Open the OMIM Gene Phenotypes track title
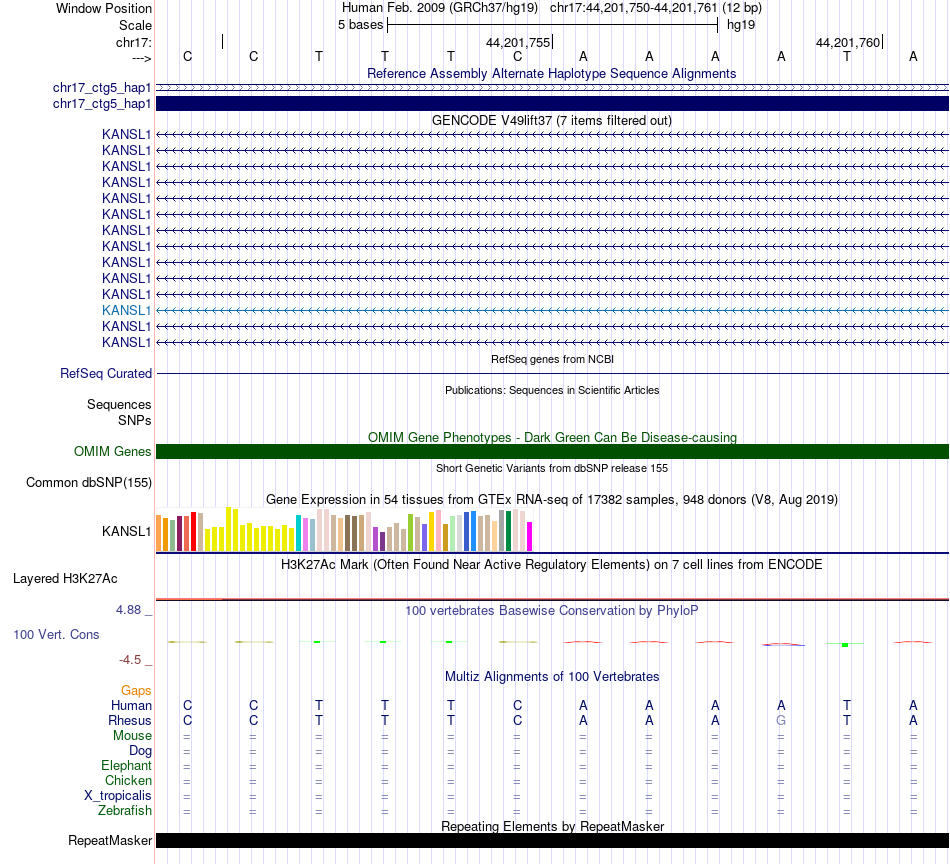The width and height of the screenshot is (950, 864). click(552, 437)
